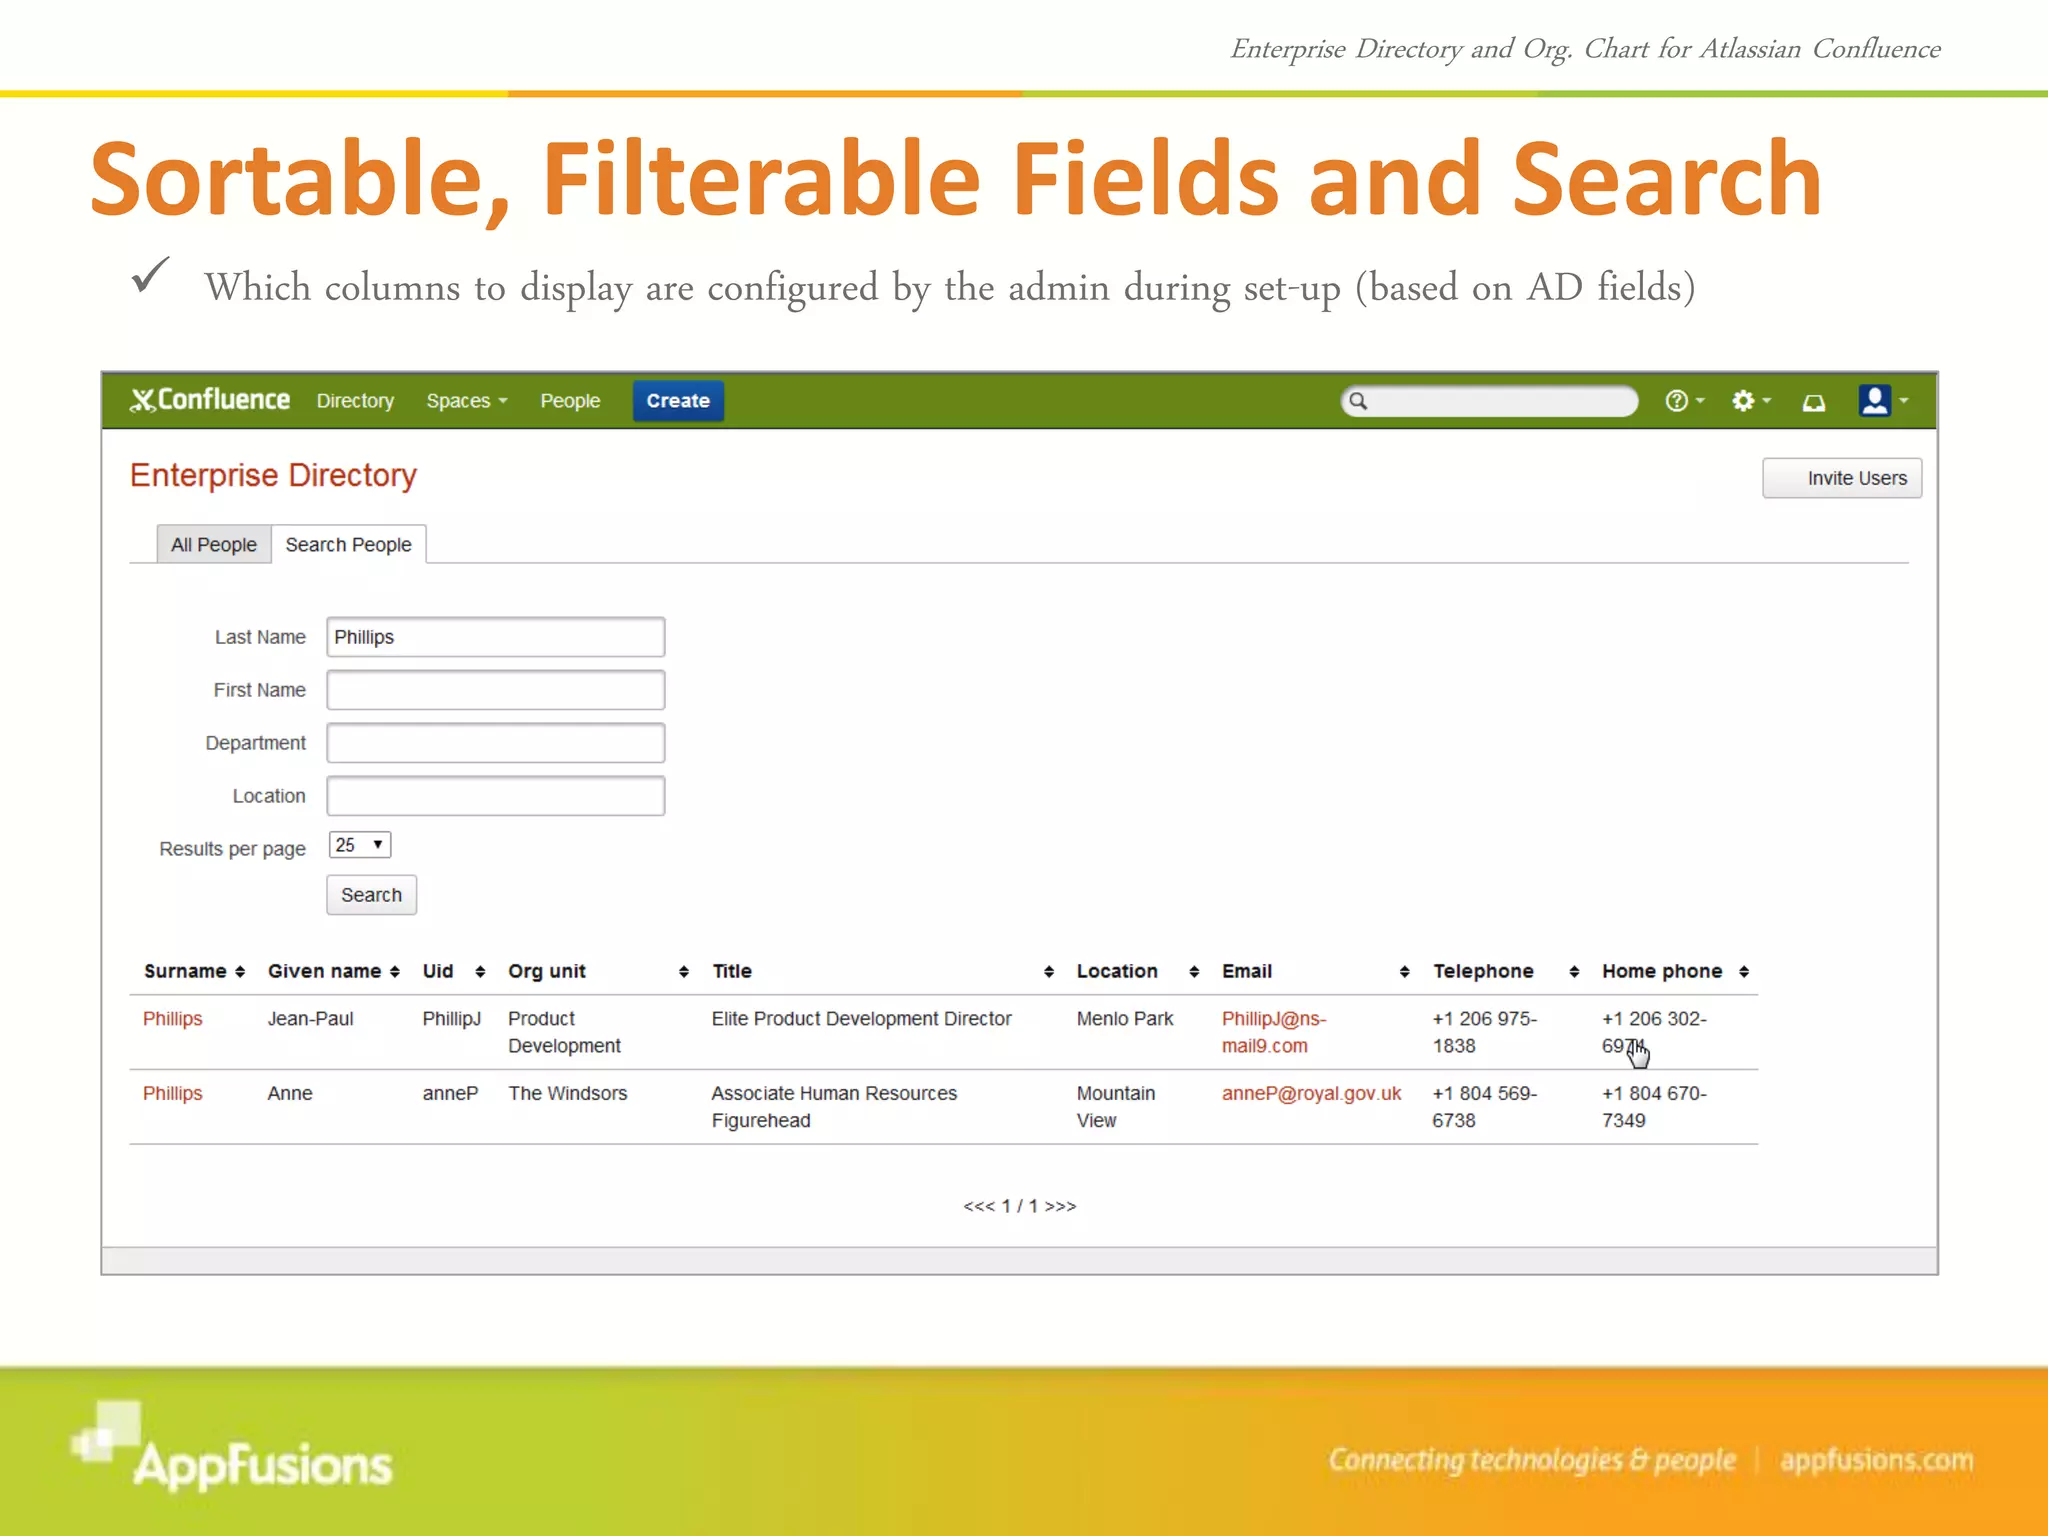Click the next page >>> arrows
The width and height of the screenshot is (2048, 1536).
(x=1061, y=1207)
